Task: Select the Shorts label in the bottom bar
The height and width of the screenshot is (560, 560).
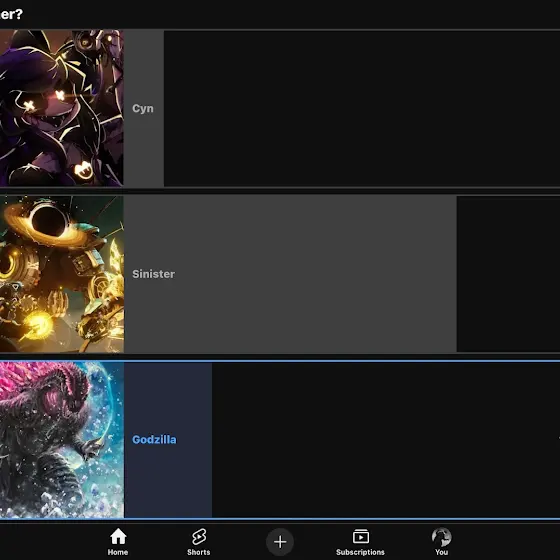Action: tap(199, 552)
